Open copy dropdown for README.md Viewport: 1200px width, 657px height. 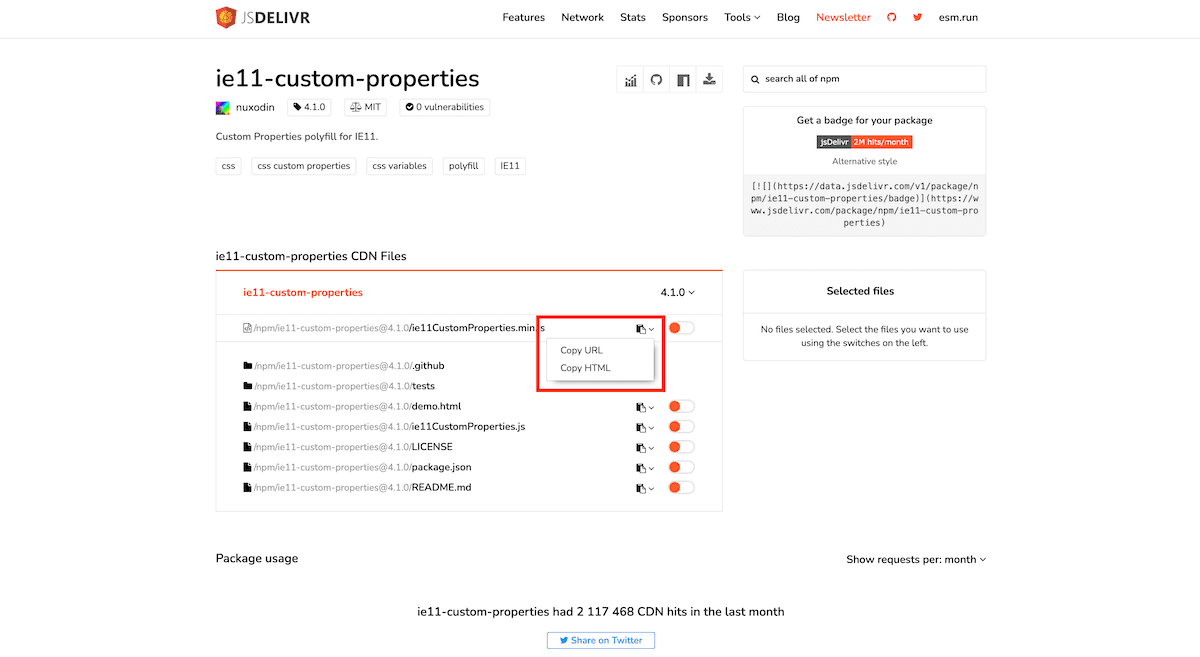click(645, 489)
